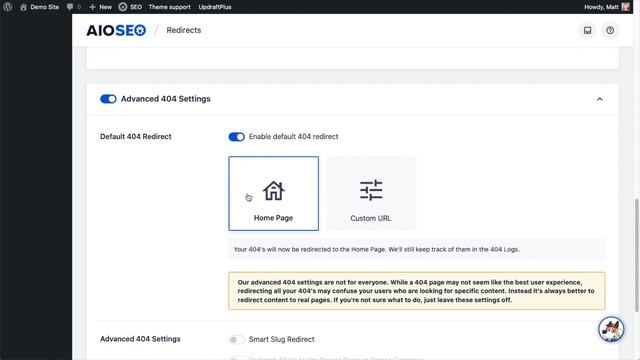Enable the Smart Slug Redirect toggle
This screenshot has width=640, height=360.
[x=236, y=340]
